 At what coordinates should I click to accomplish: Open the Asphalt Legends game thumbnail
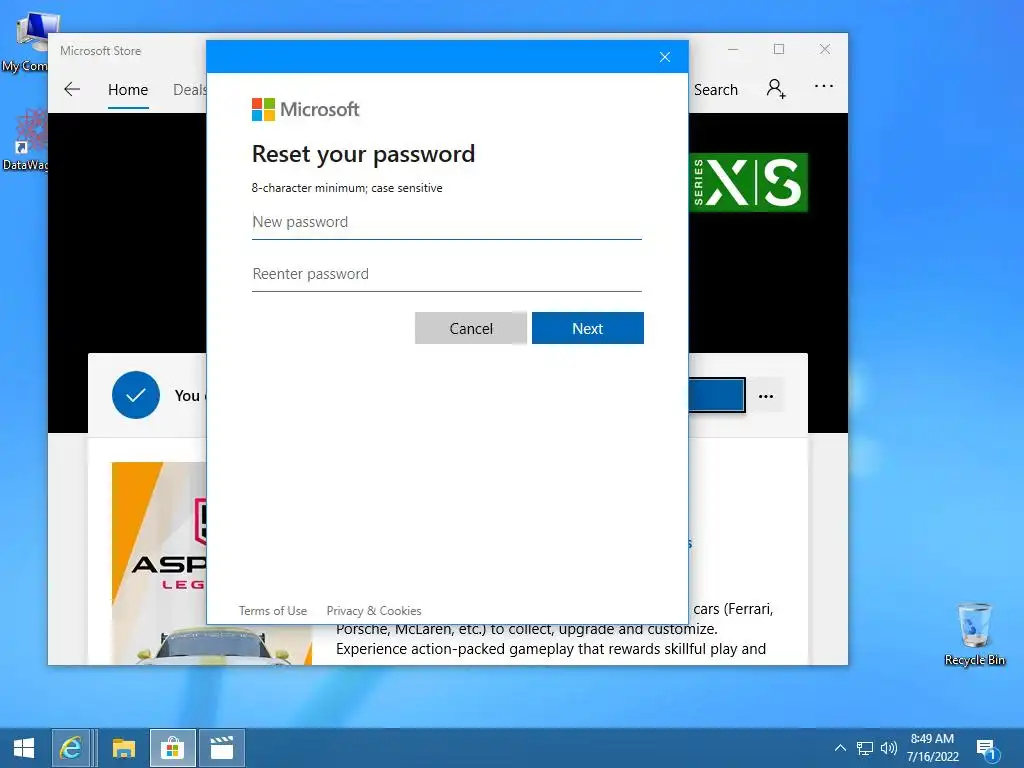click(x=159, y=563)
